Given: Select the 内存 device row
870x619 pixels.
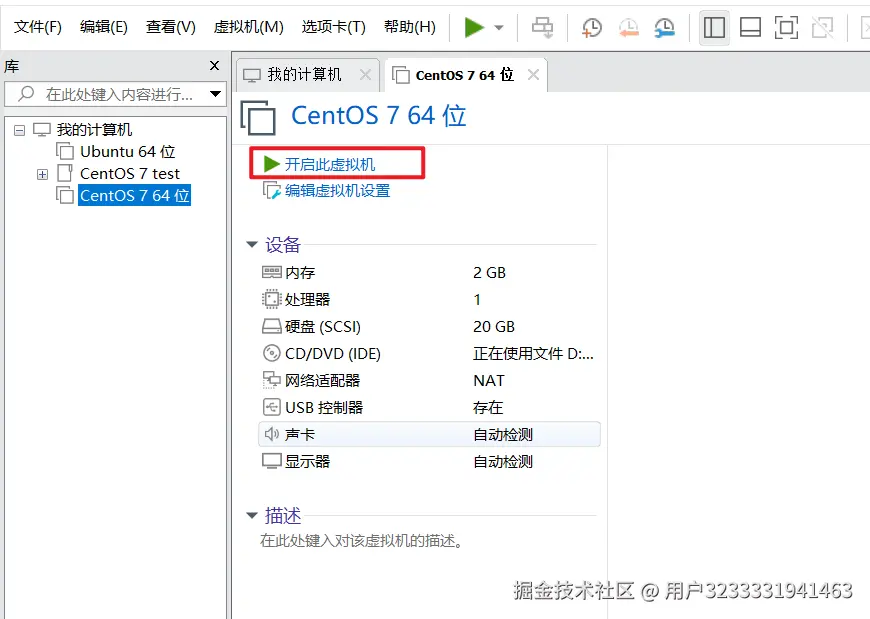Looking at the screenshot, I should (x=429, y=272).
